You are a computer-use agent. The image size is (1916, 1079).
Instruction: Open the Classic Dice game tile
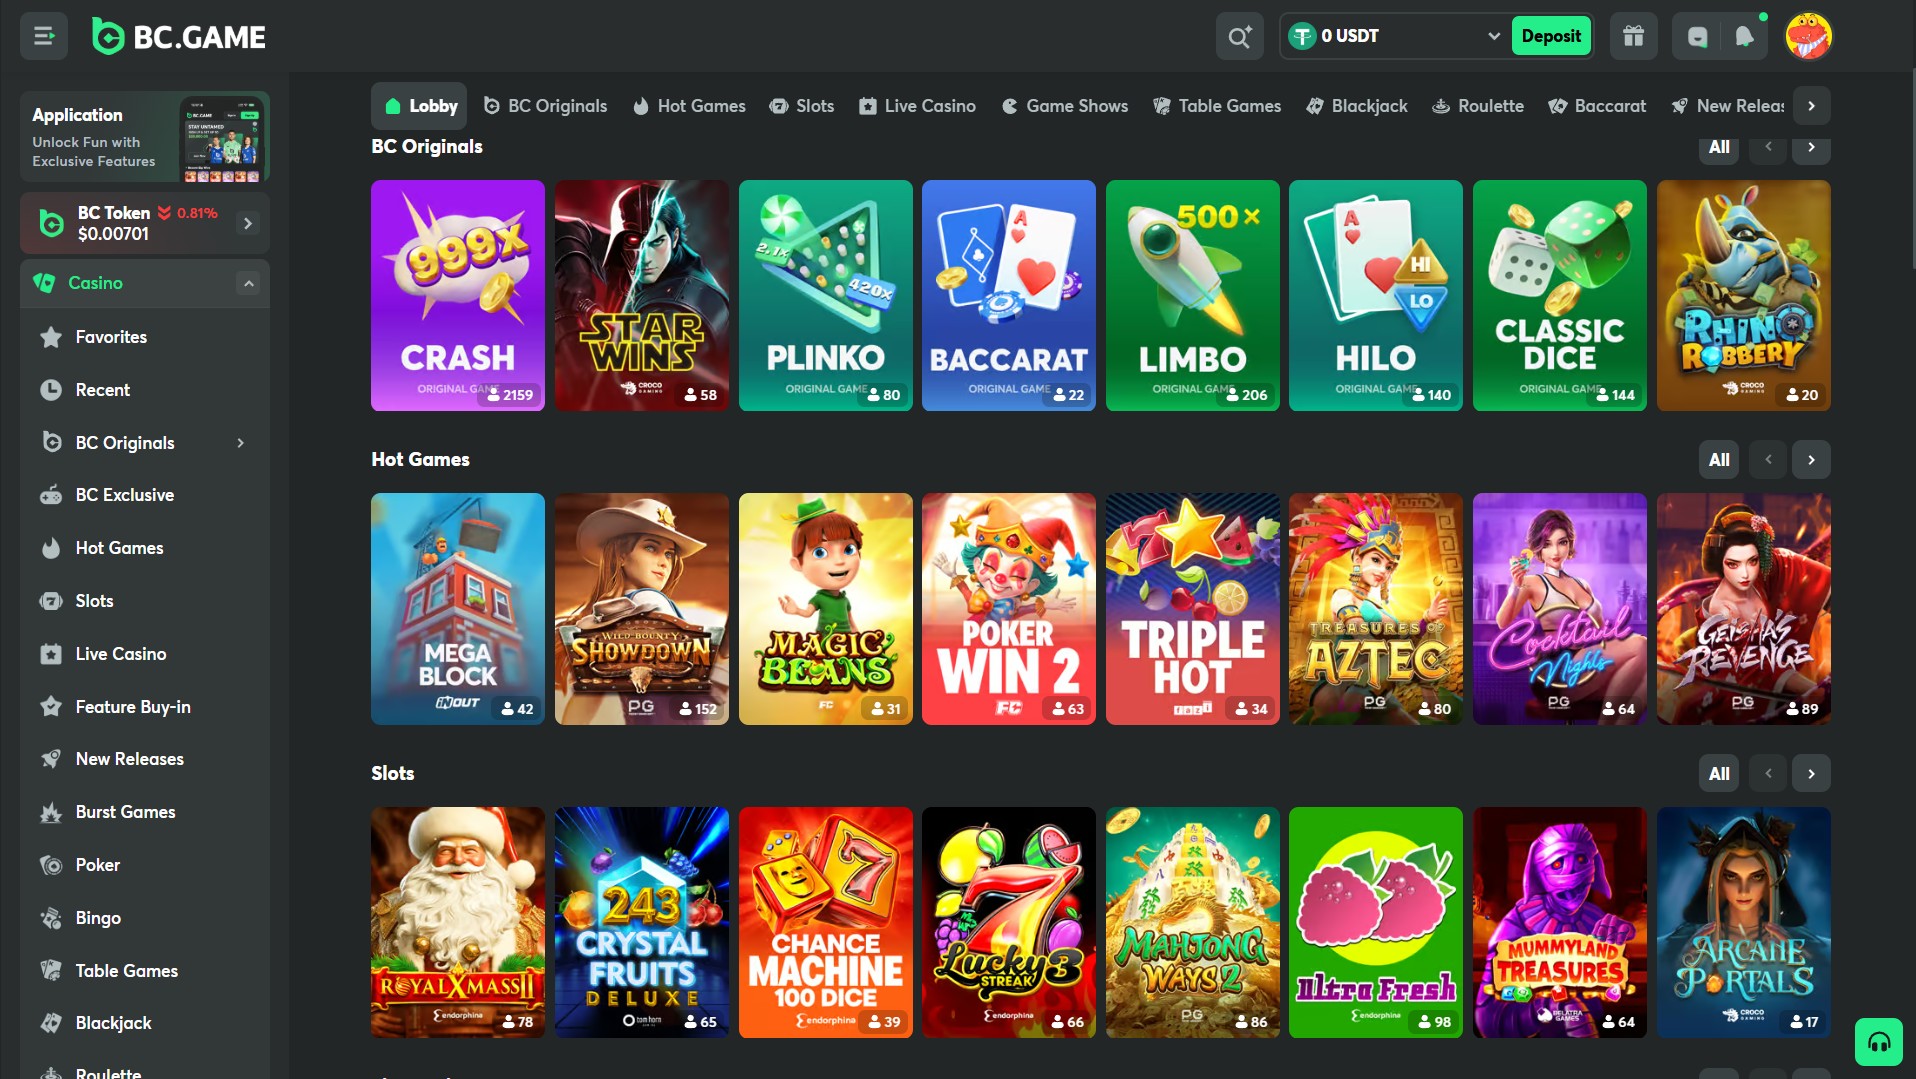(1559, 296)
